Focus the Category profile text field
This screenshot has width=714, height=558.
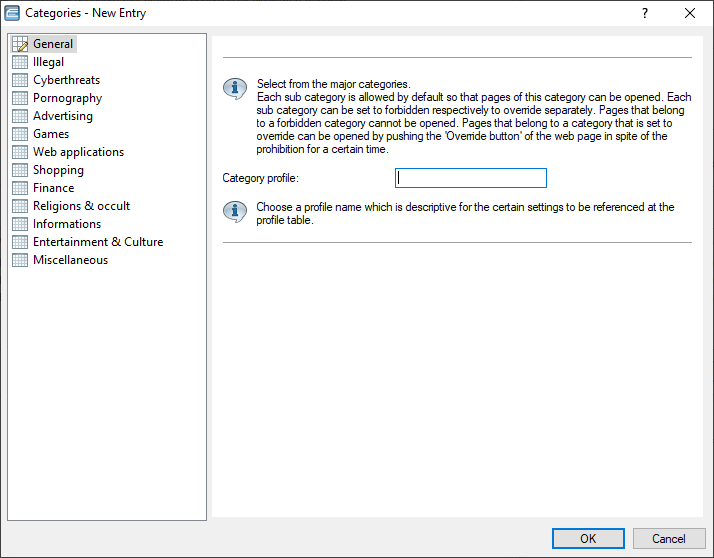click(x=471, y=178)
